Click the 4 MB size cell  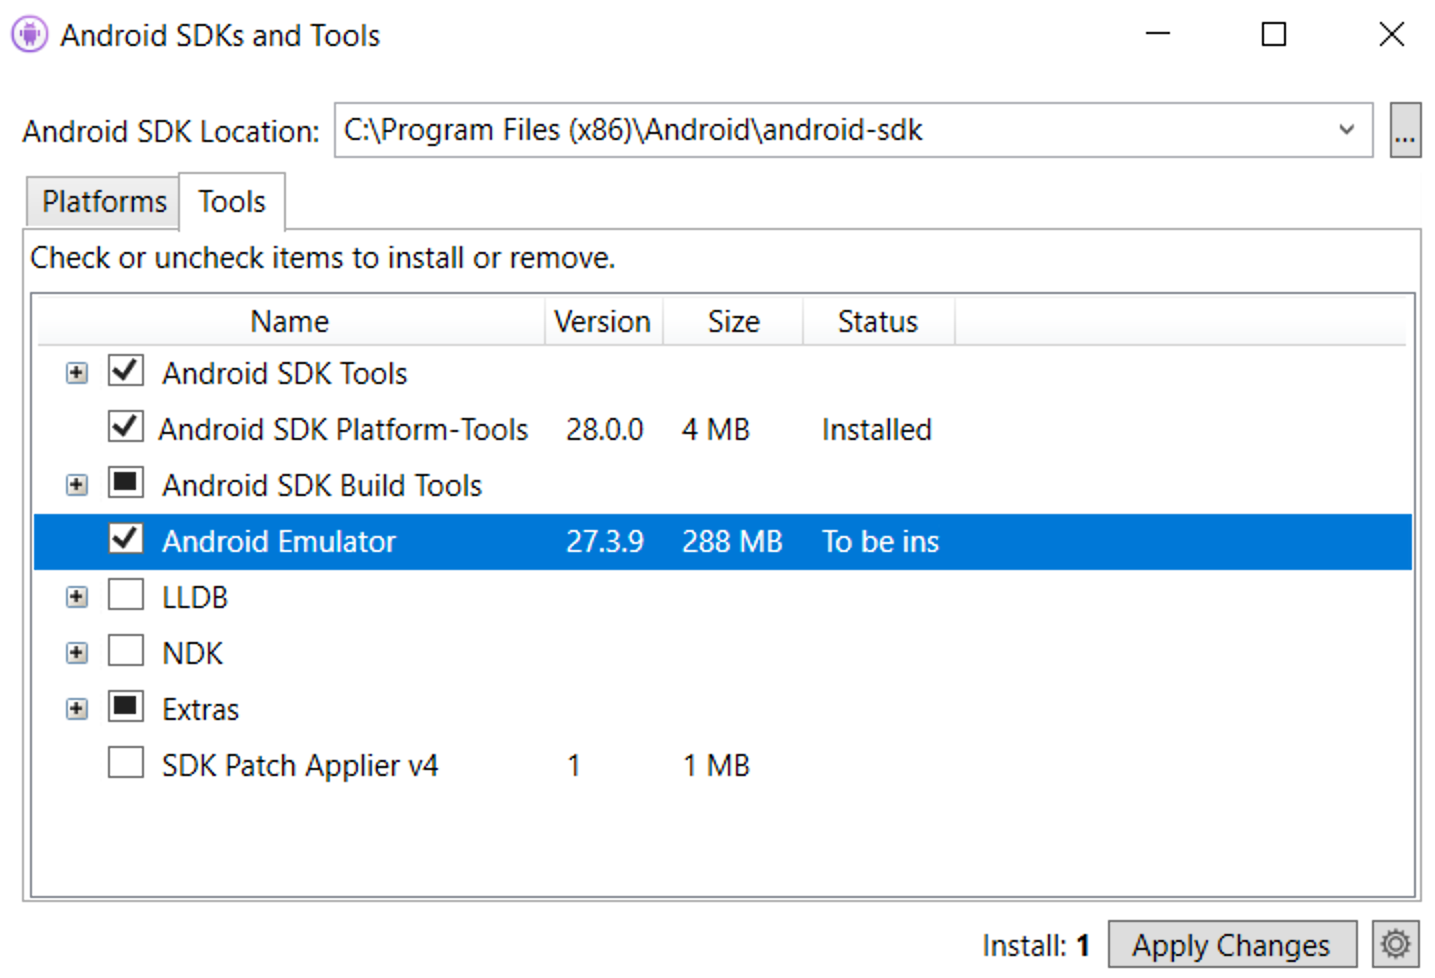click(716, 429)
